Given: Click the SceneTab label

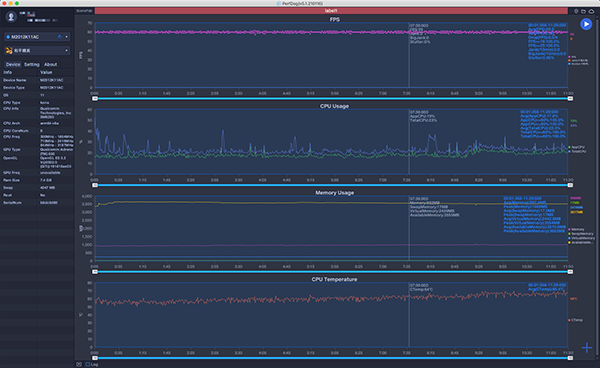Looking at the screenshot, I should 84,11.
